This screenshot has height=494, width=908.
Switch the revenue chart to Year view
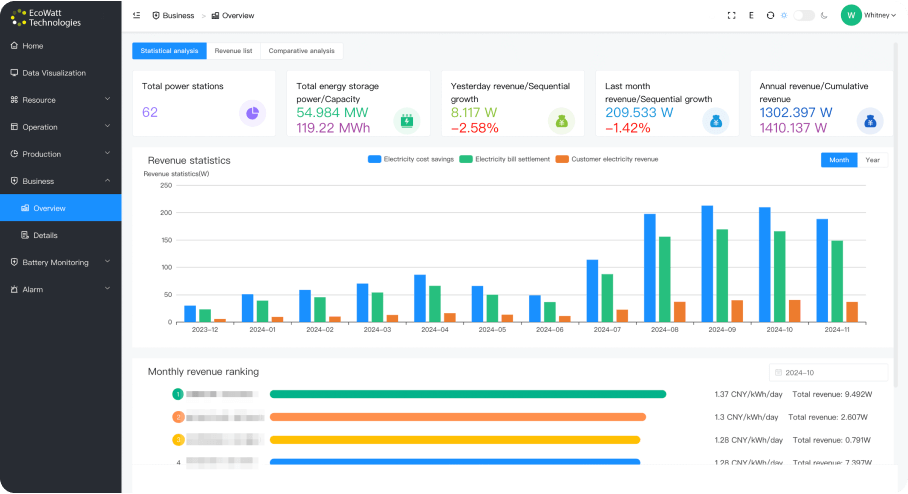[x=872, y=160]
